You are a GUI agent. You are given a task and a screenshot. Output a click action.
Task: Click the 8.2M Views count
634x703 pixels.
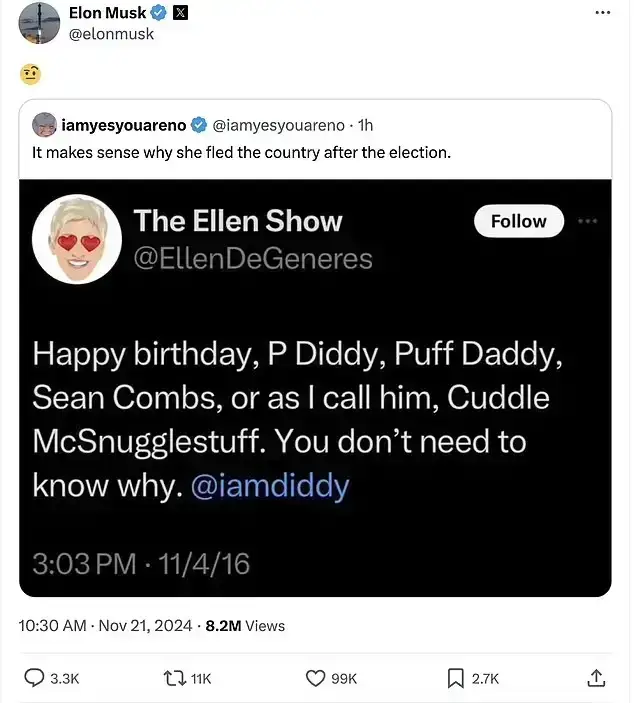tap(245, 626)
